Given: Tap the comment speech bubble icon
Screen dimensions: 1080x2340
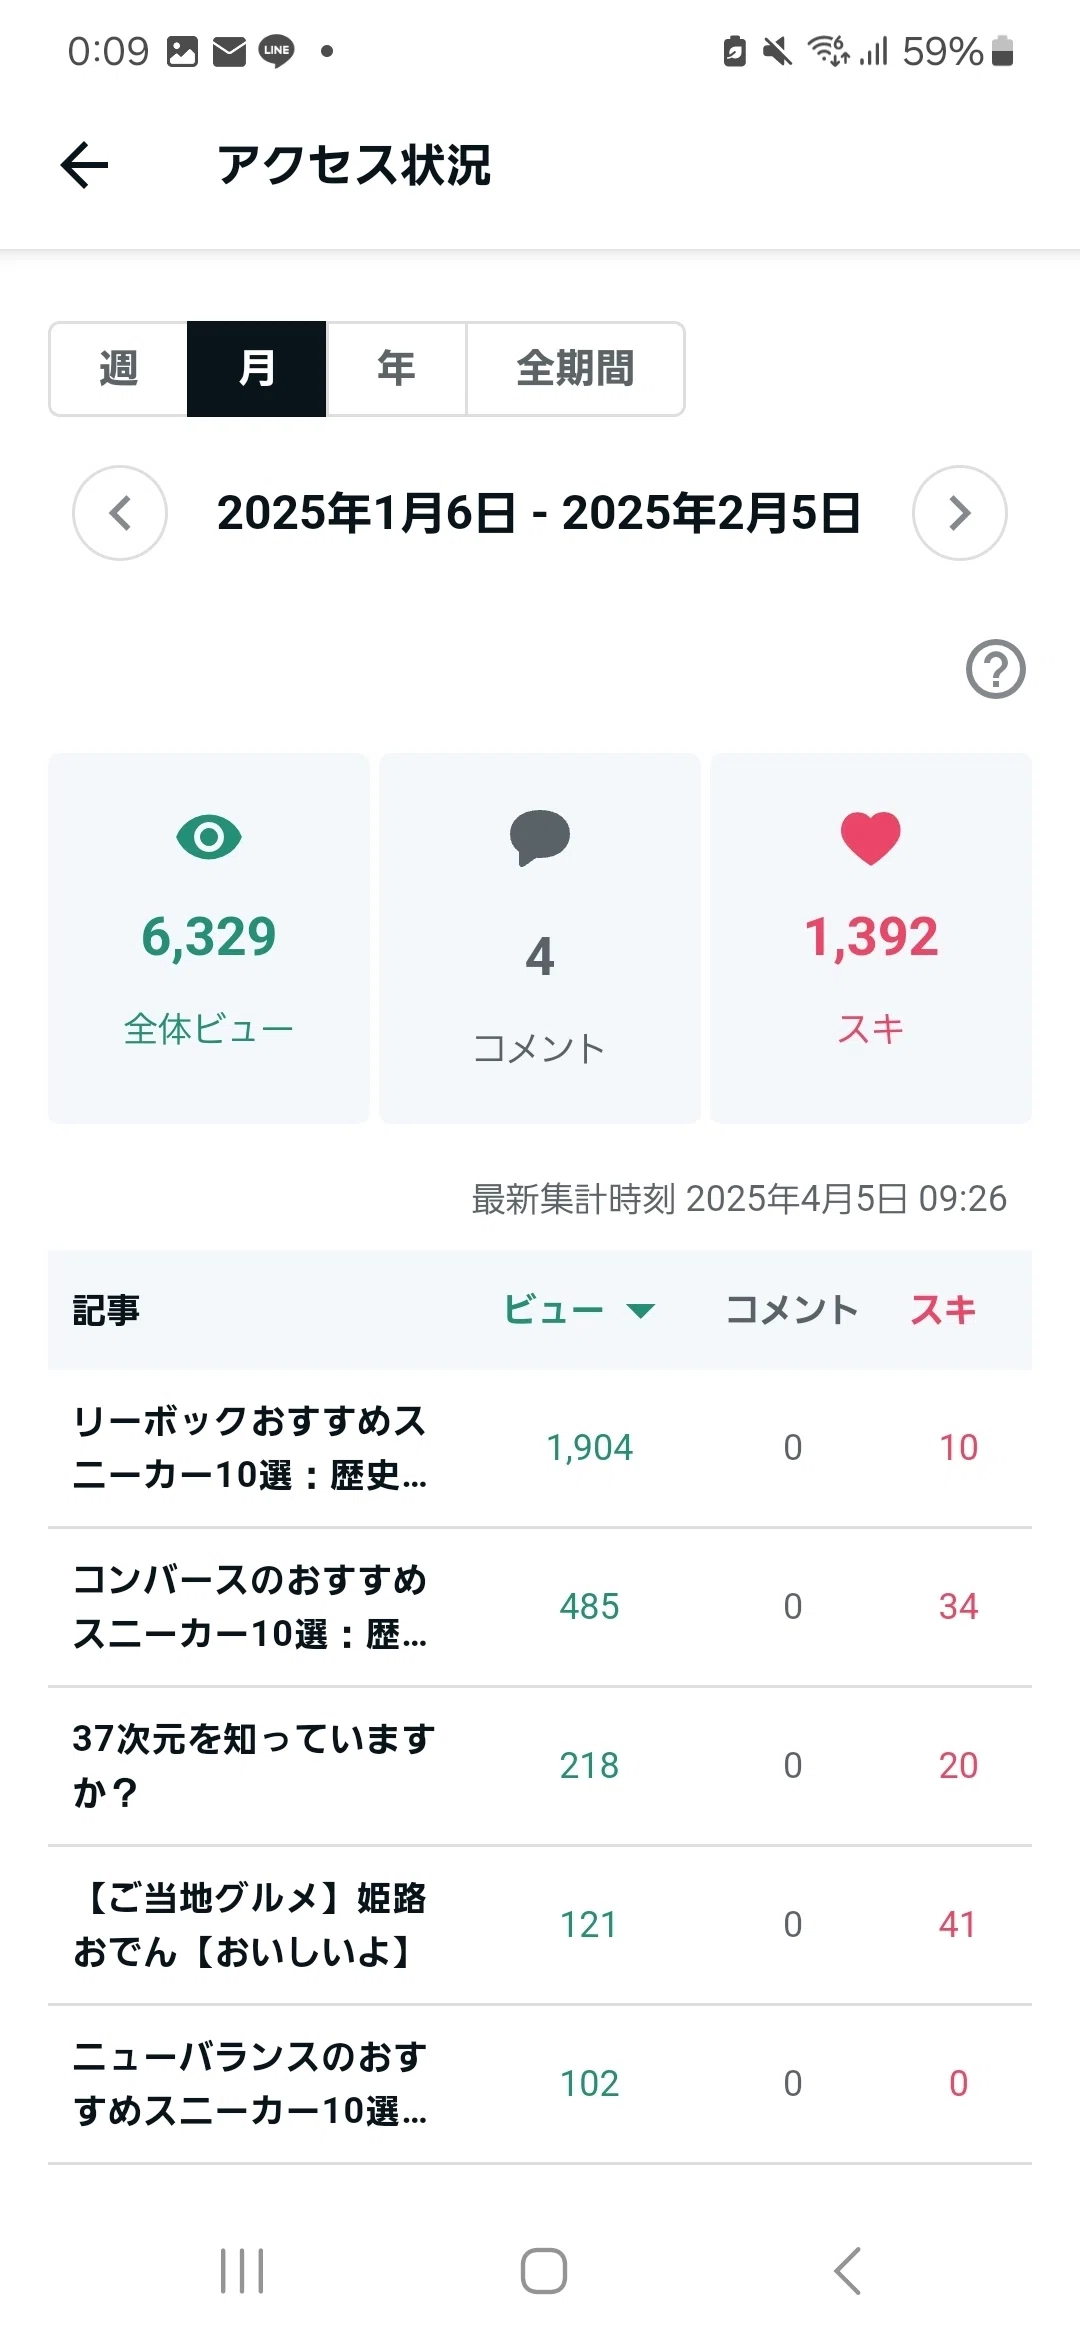Looking at the screenshot, I should point(540,837).
